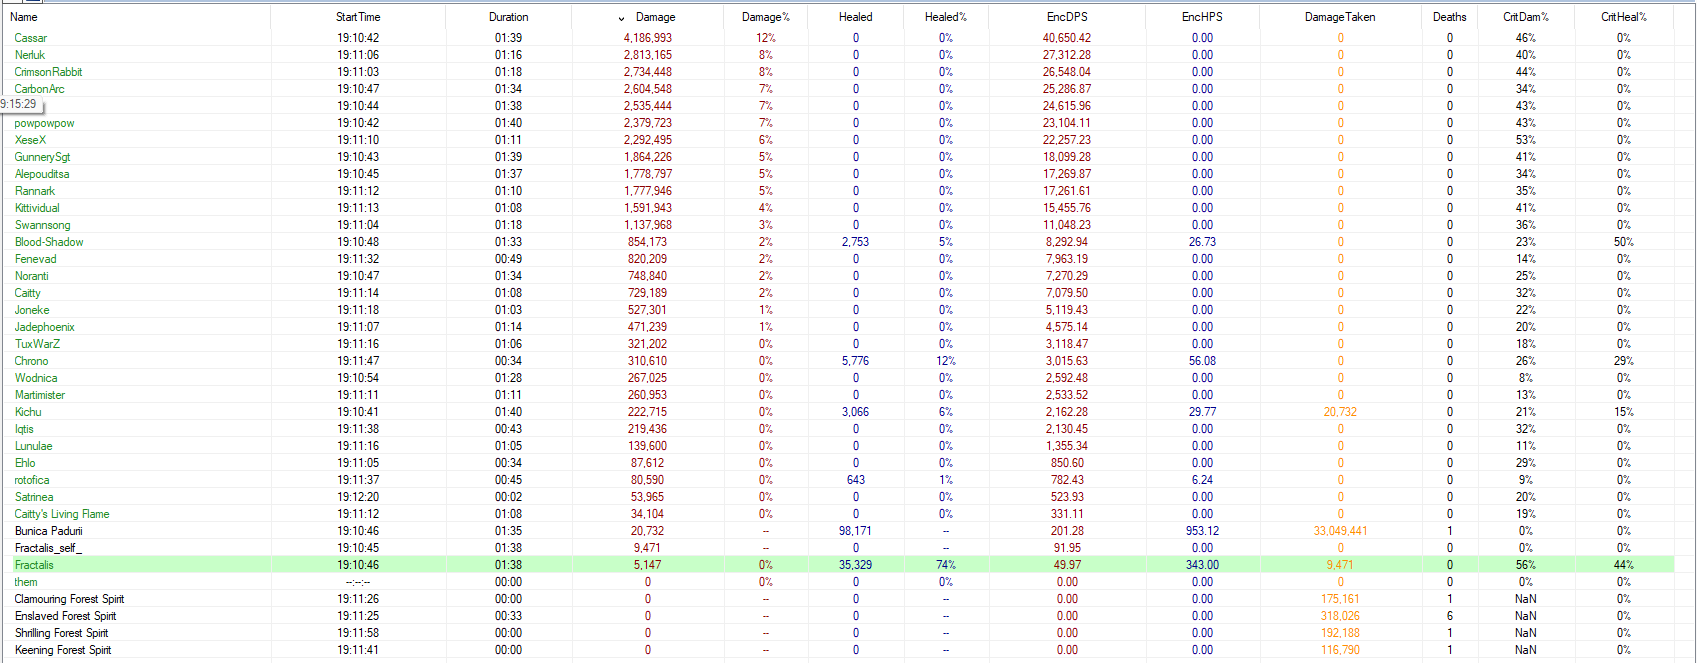Click the Healed column header
Viewport: 1697px width, 663px height.
[x=855, y=17]
